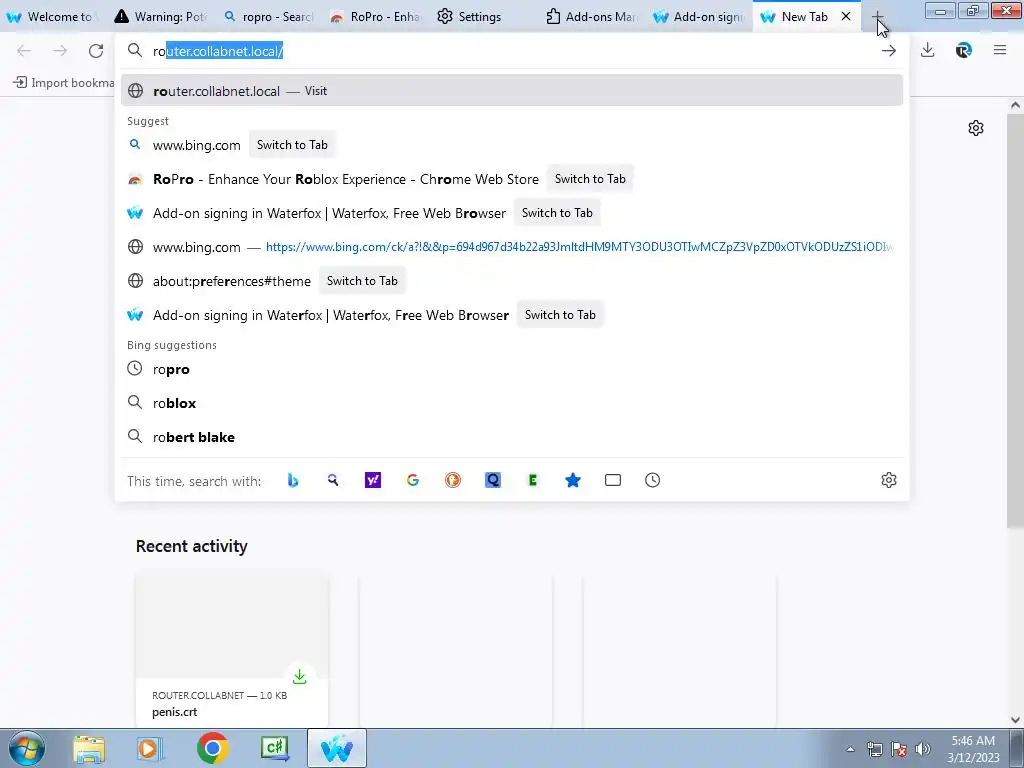Click the address bar input field
1024x768 pixels.
point(512,51)
